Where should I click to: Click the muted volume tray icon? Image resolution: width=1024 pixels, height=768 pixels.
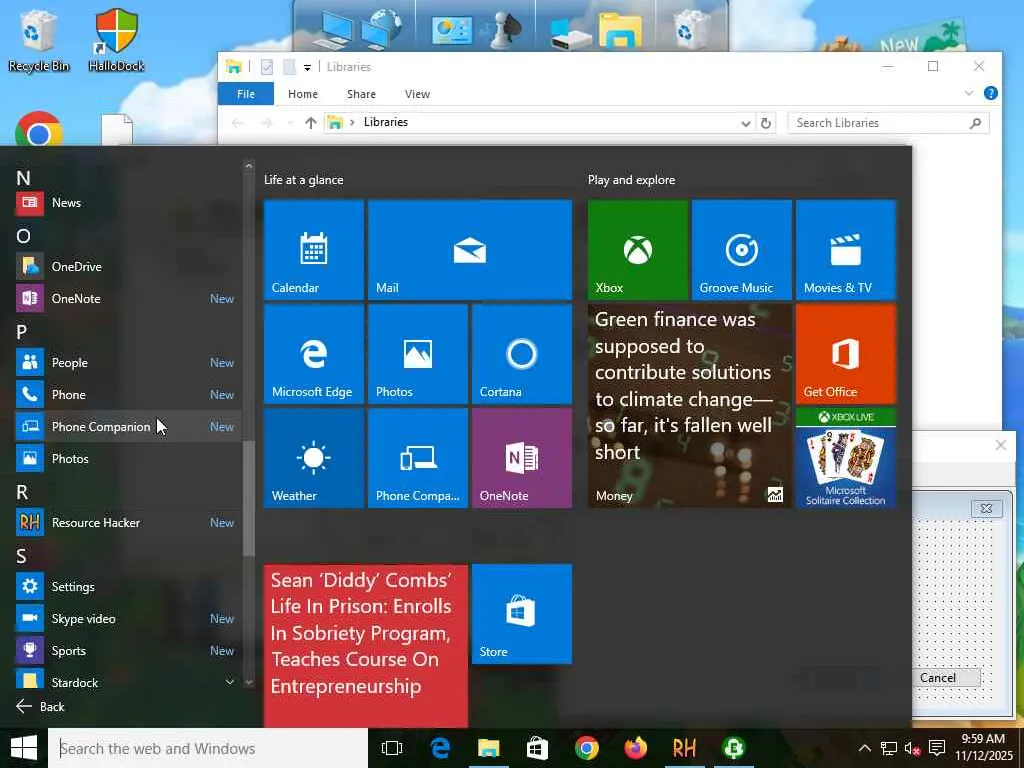point(912,748)
